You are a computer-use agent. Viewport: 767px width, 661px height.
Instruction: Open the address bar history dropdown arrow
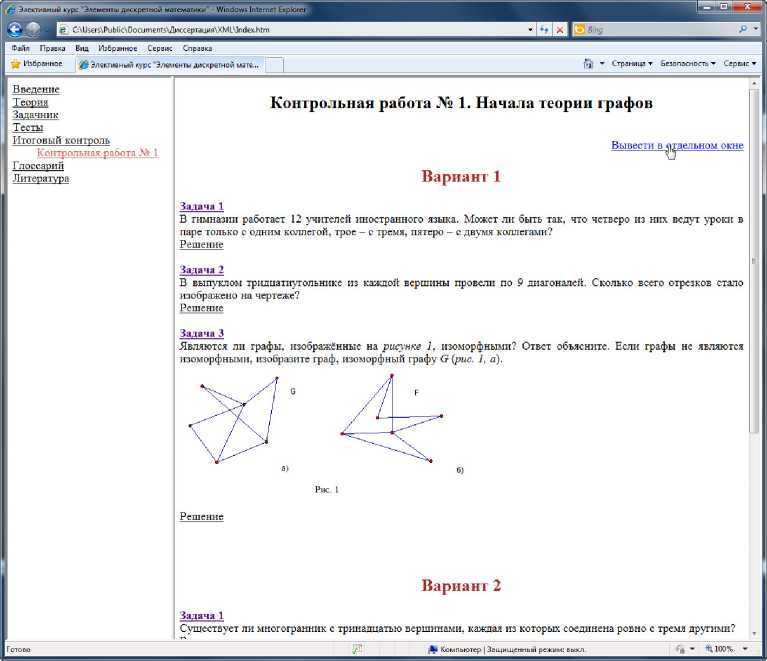pyautogui.click(x=530, y=30)
